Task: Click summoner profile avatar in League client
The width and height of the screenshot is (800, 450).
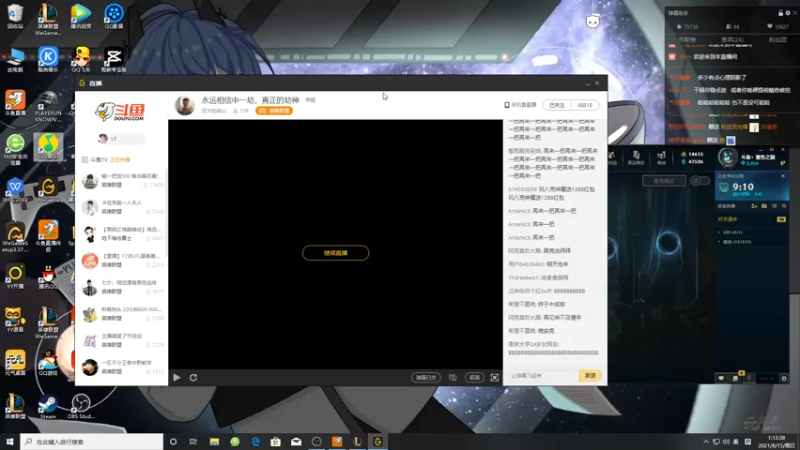Action: click(728, 157)
